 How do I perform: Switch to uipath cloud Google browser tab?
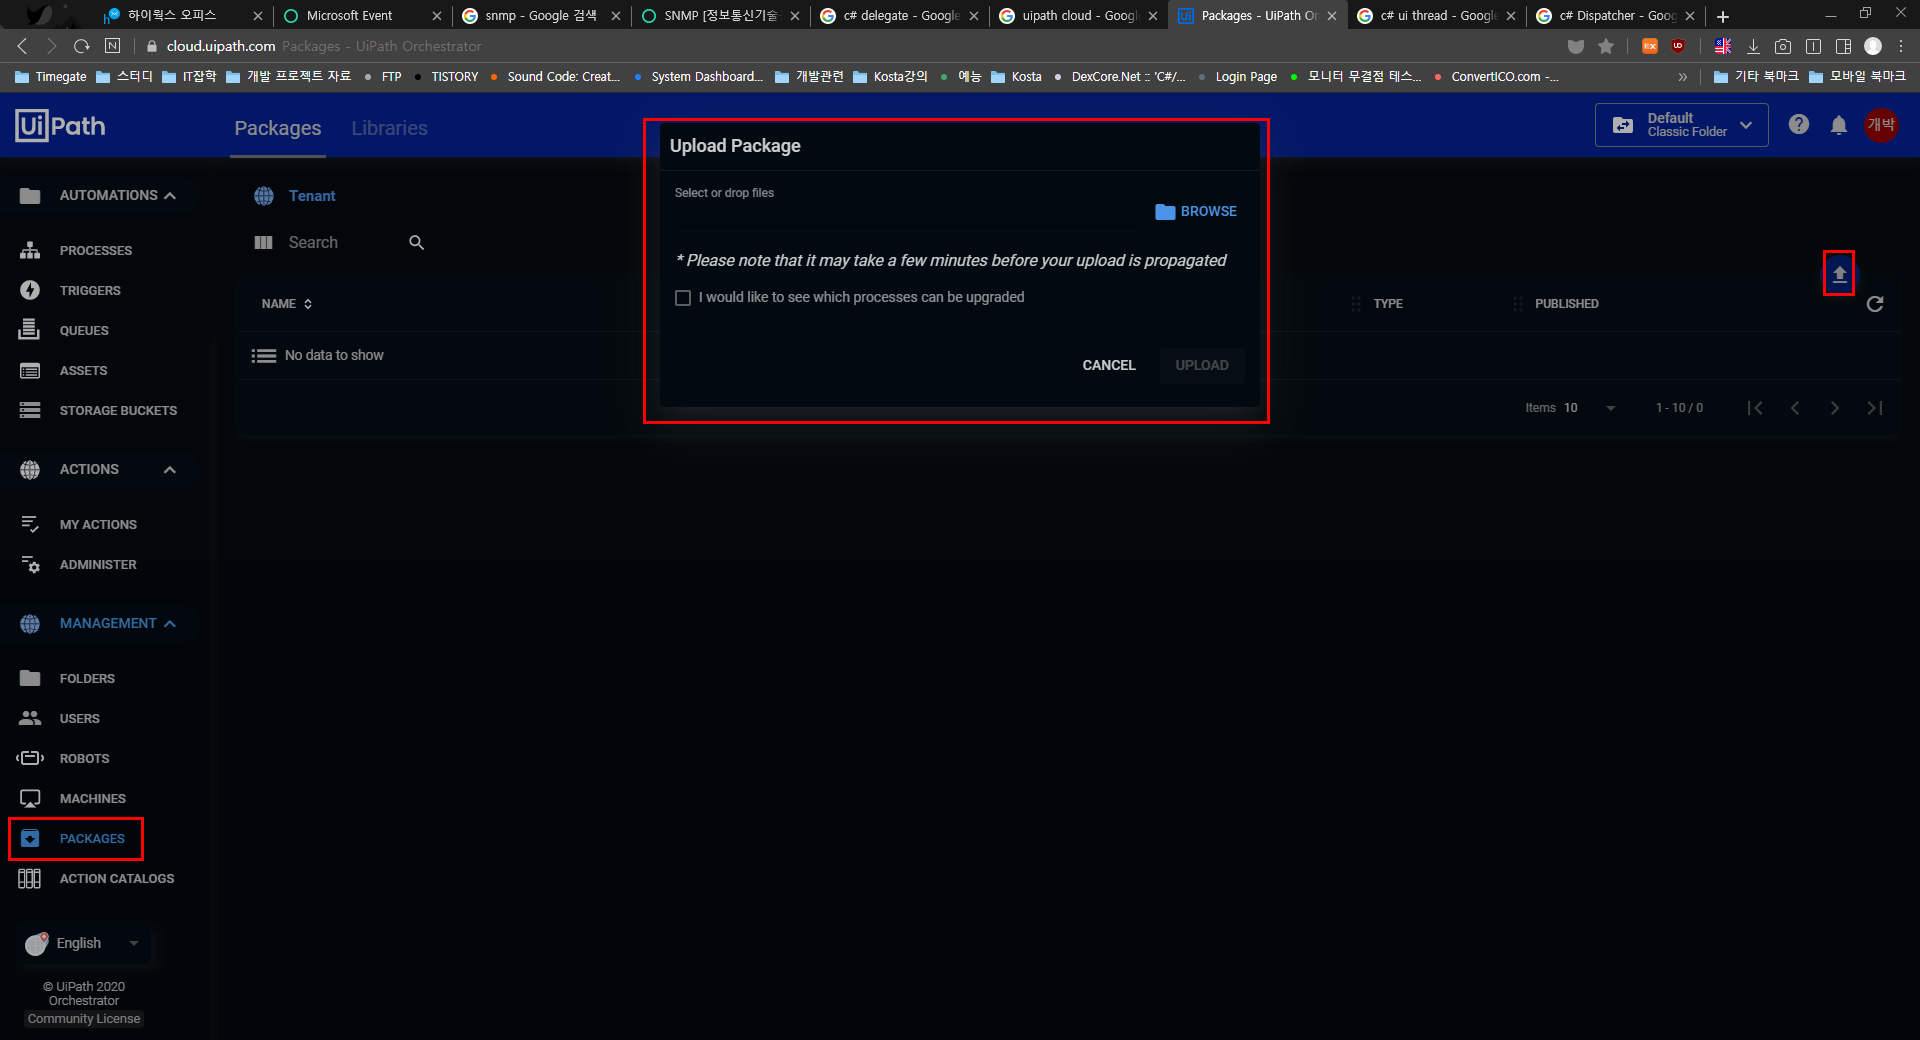(x=1080, y=16)
